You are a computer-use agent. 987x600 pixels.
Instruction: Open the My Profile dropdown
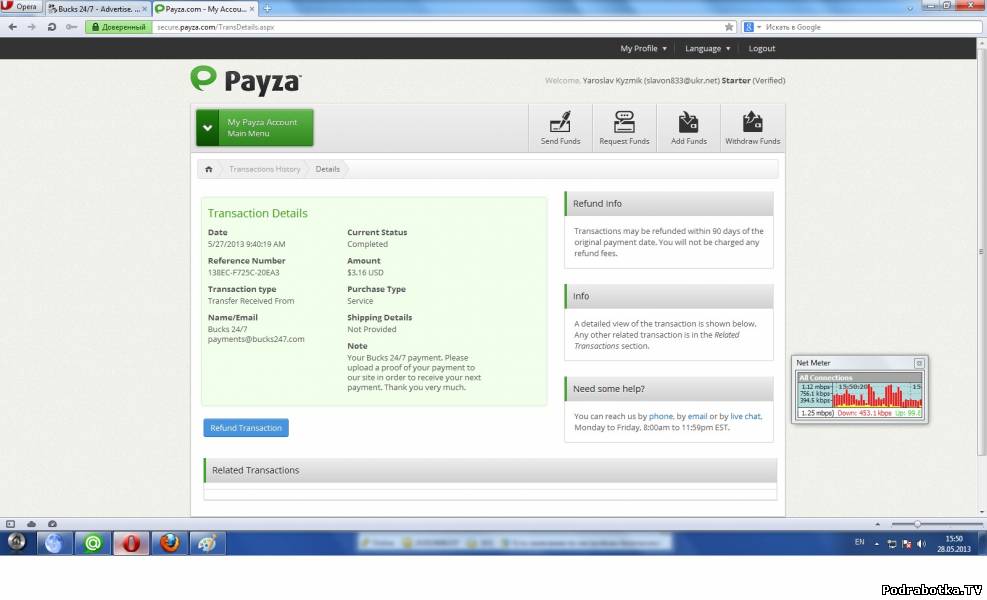coord(643,48)
